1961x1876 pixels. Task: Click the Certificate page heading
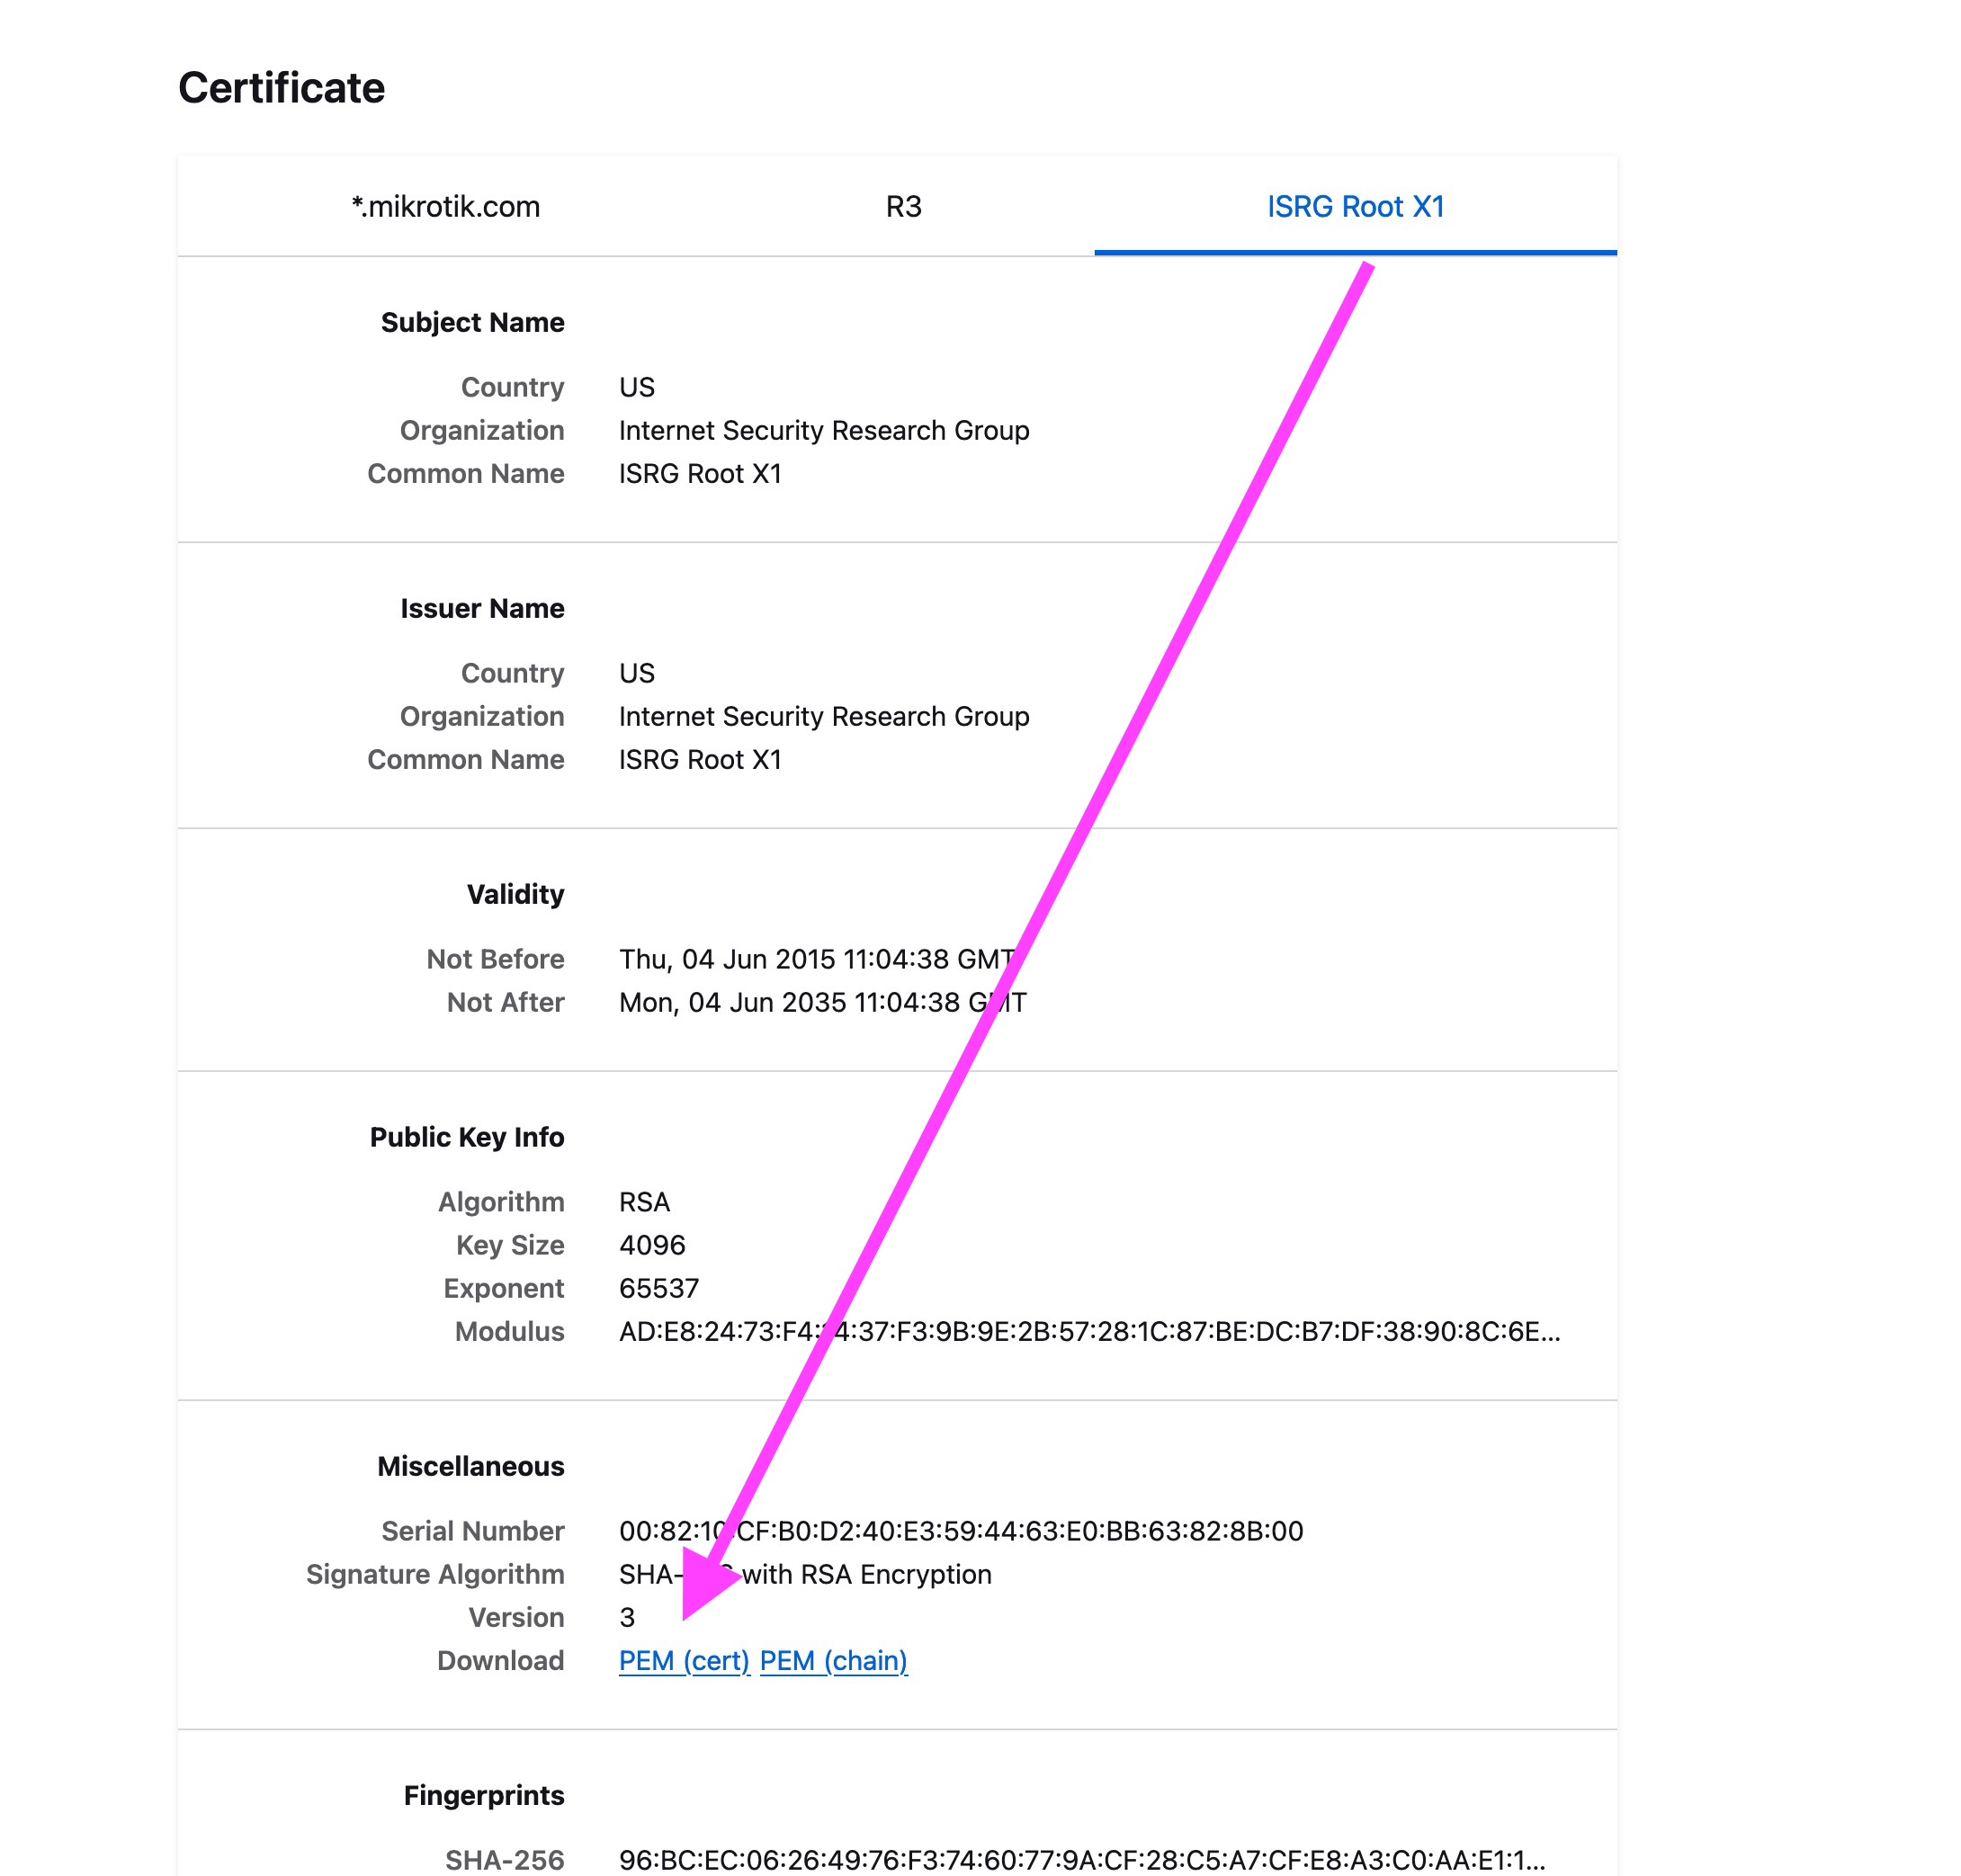(x=281, y=88)
